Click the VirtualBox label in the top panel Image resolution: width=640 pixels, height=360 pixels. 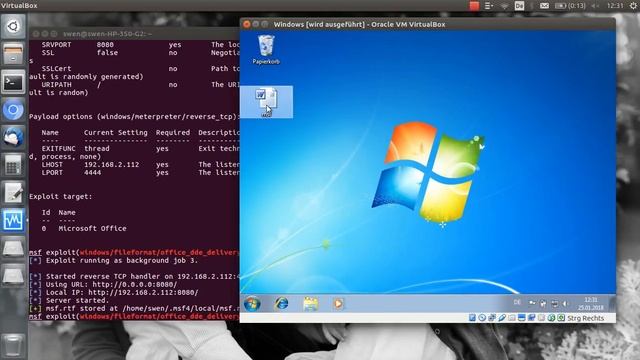[19, 6]
